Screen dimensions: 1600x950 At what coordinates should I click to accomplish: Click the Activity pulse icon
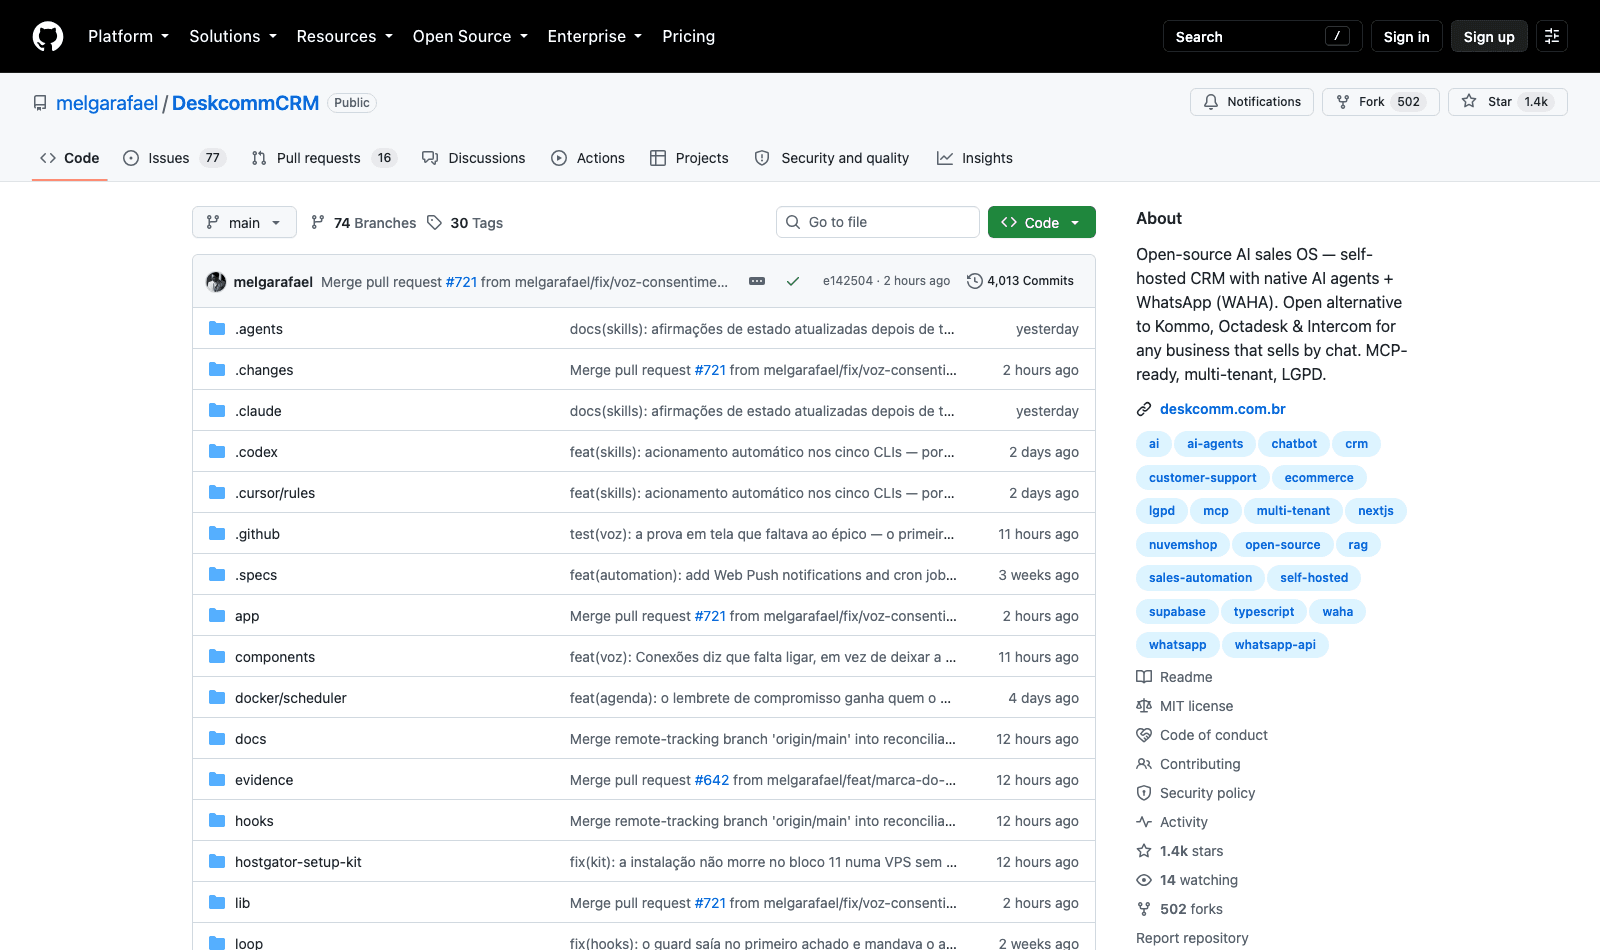tap(1144, 822)
